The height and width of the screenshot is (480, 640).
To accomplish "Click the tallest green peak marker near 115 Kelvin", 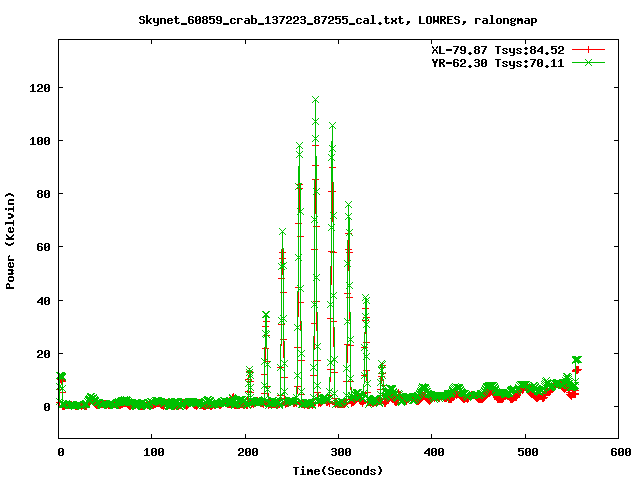I will tap(316, 100).
